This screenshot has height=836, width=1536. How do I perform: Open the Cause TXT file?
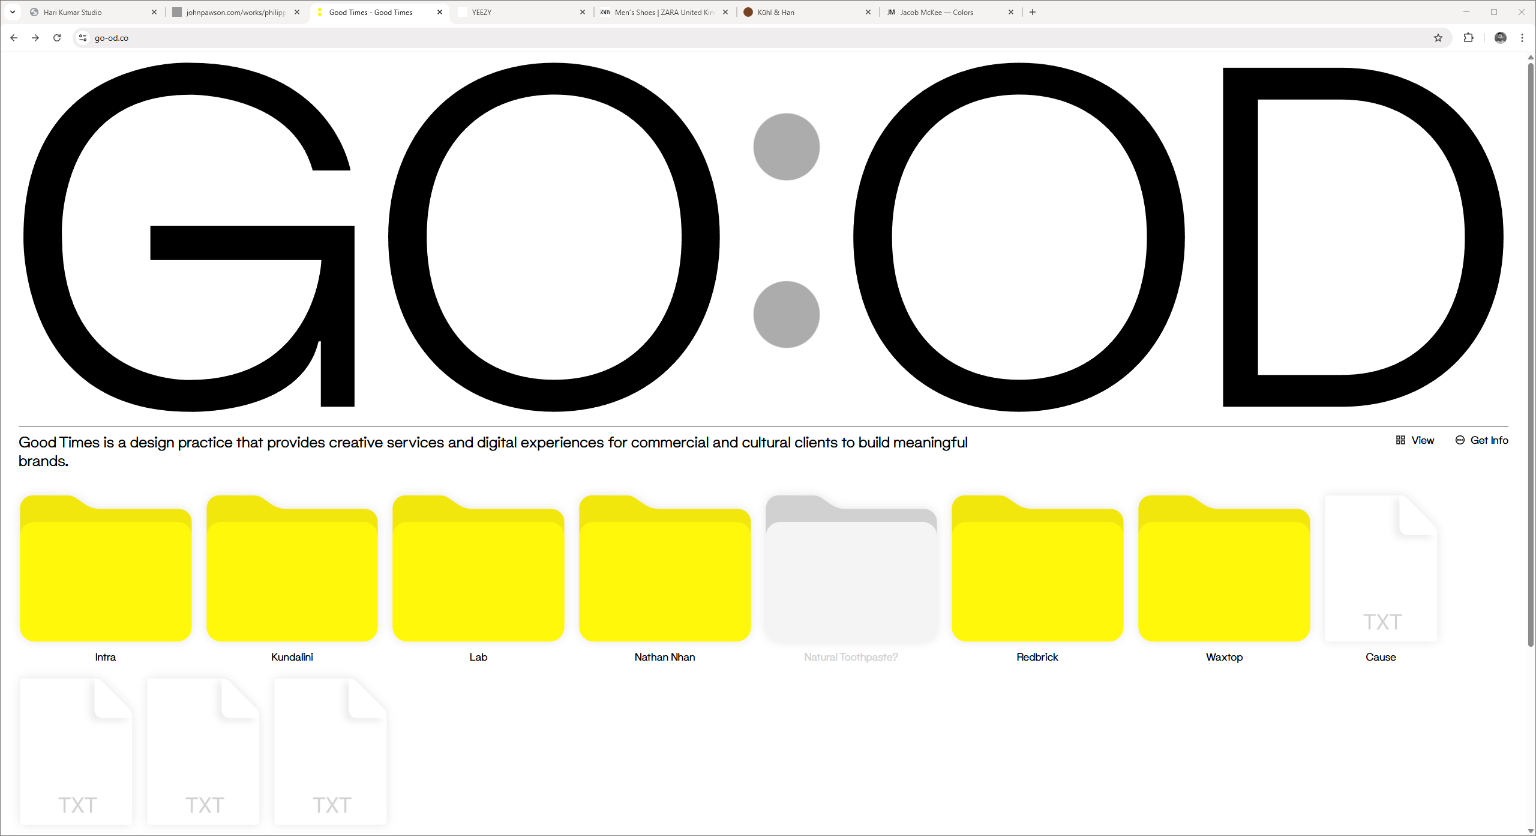click(x=1381, y=570)
